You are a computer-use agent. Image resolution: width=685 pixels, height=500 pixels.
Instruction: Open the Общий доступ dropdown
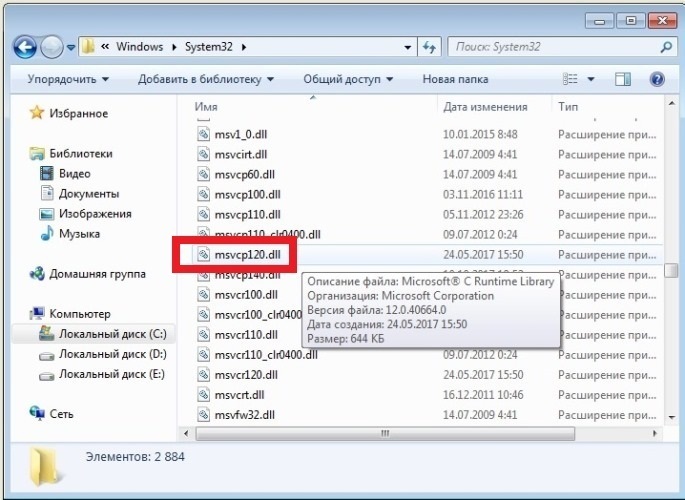(348, 79)
